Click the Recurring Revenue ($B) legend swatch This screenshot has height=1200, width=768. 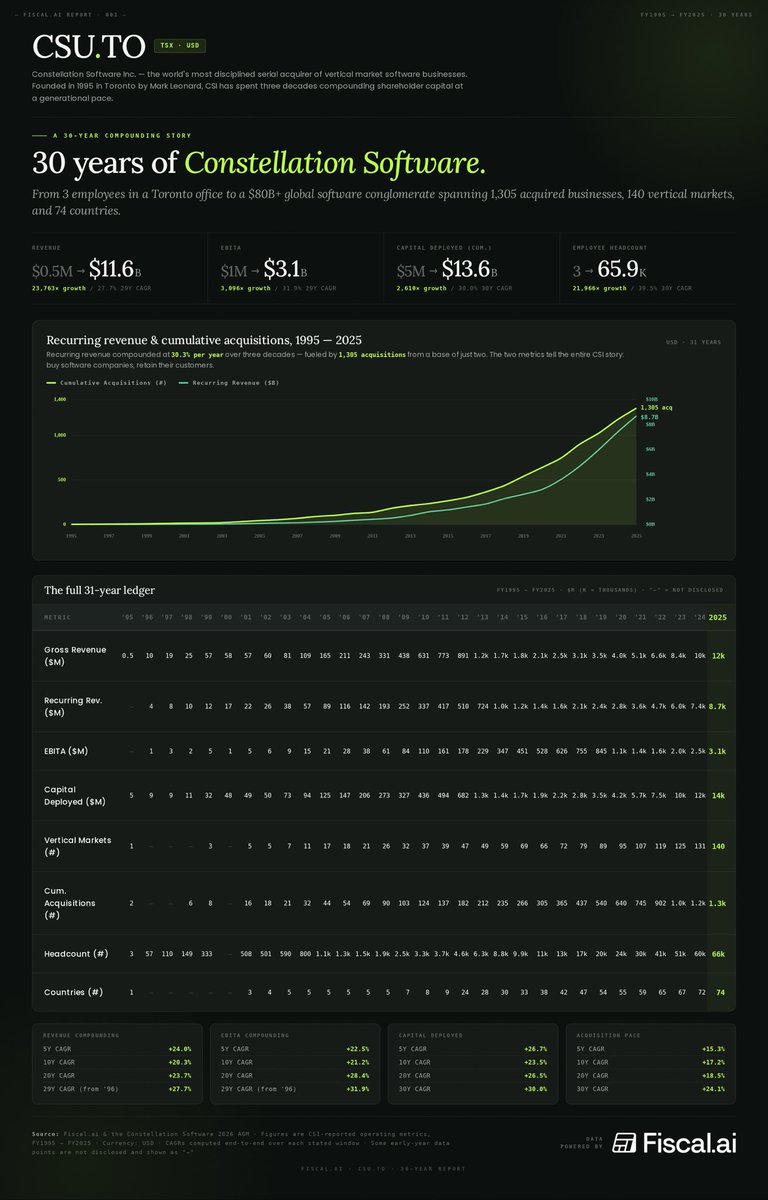184,382
